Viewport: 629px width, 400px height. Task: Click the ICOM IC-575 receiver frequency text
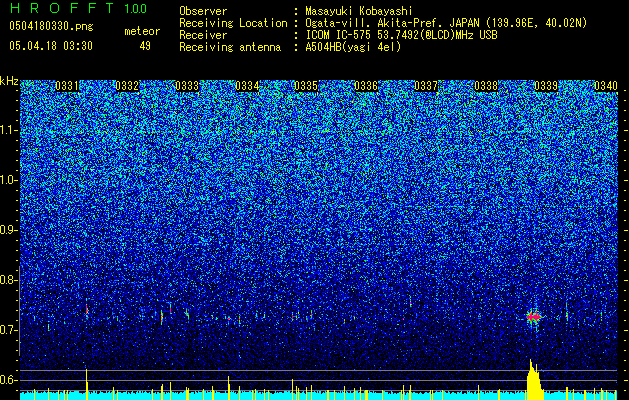(x=401, y=35)
